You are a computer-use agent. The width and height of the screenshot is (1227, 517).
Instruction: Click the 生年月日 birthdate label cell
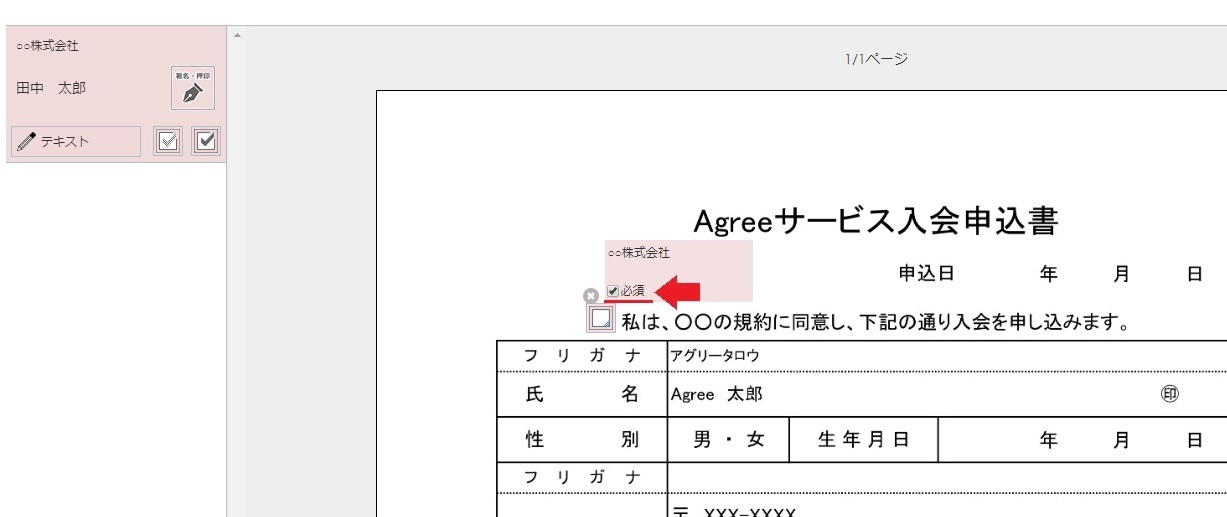point(863,440)
